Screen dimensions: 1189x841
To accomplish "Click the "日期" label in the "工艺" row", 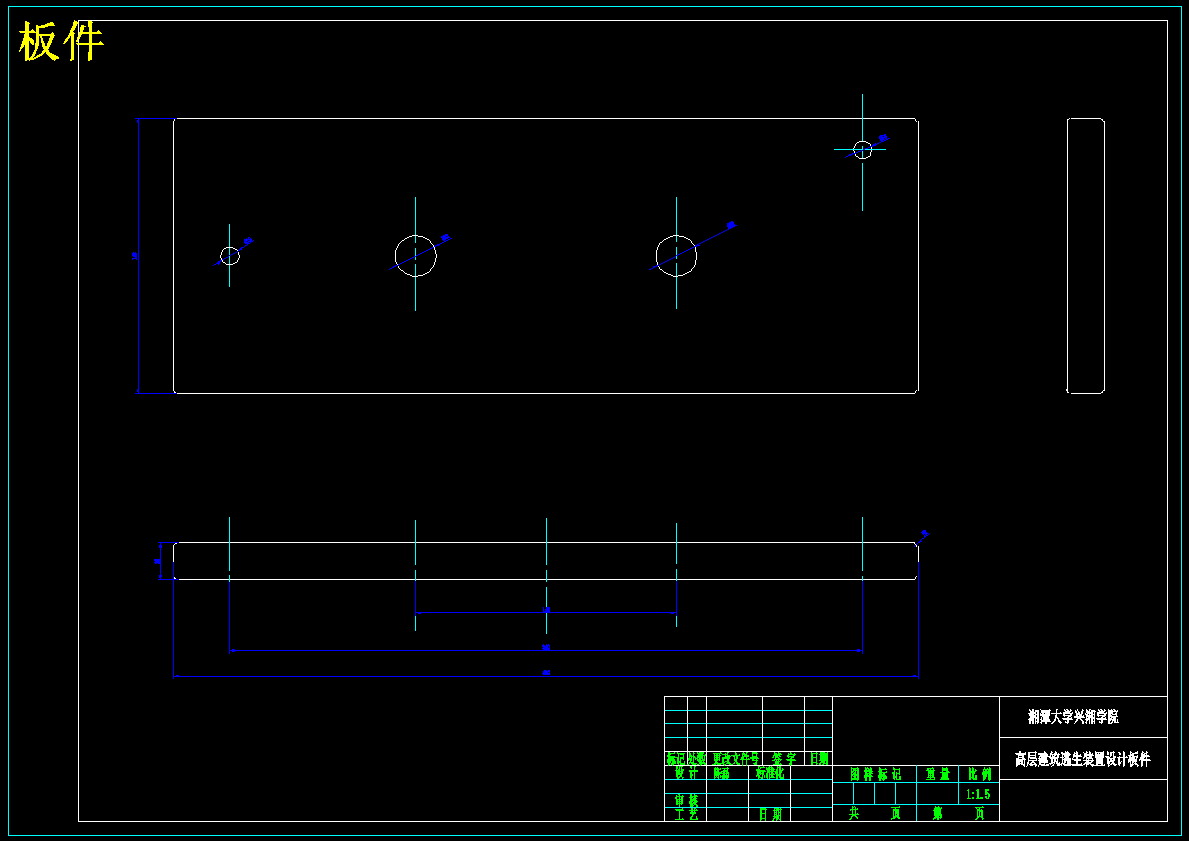I will [770, 814].
